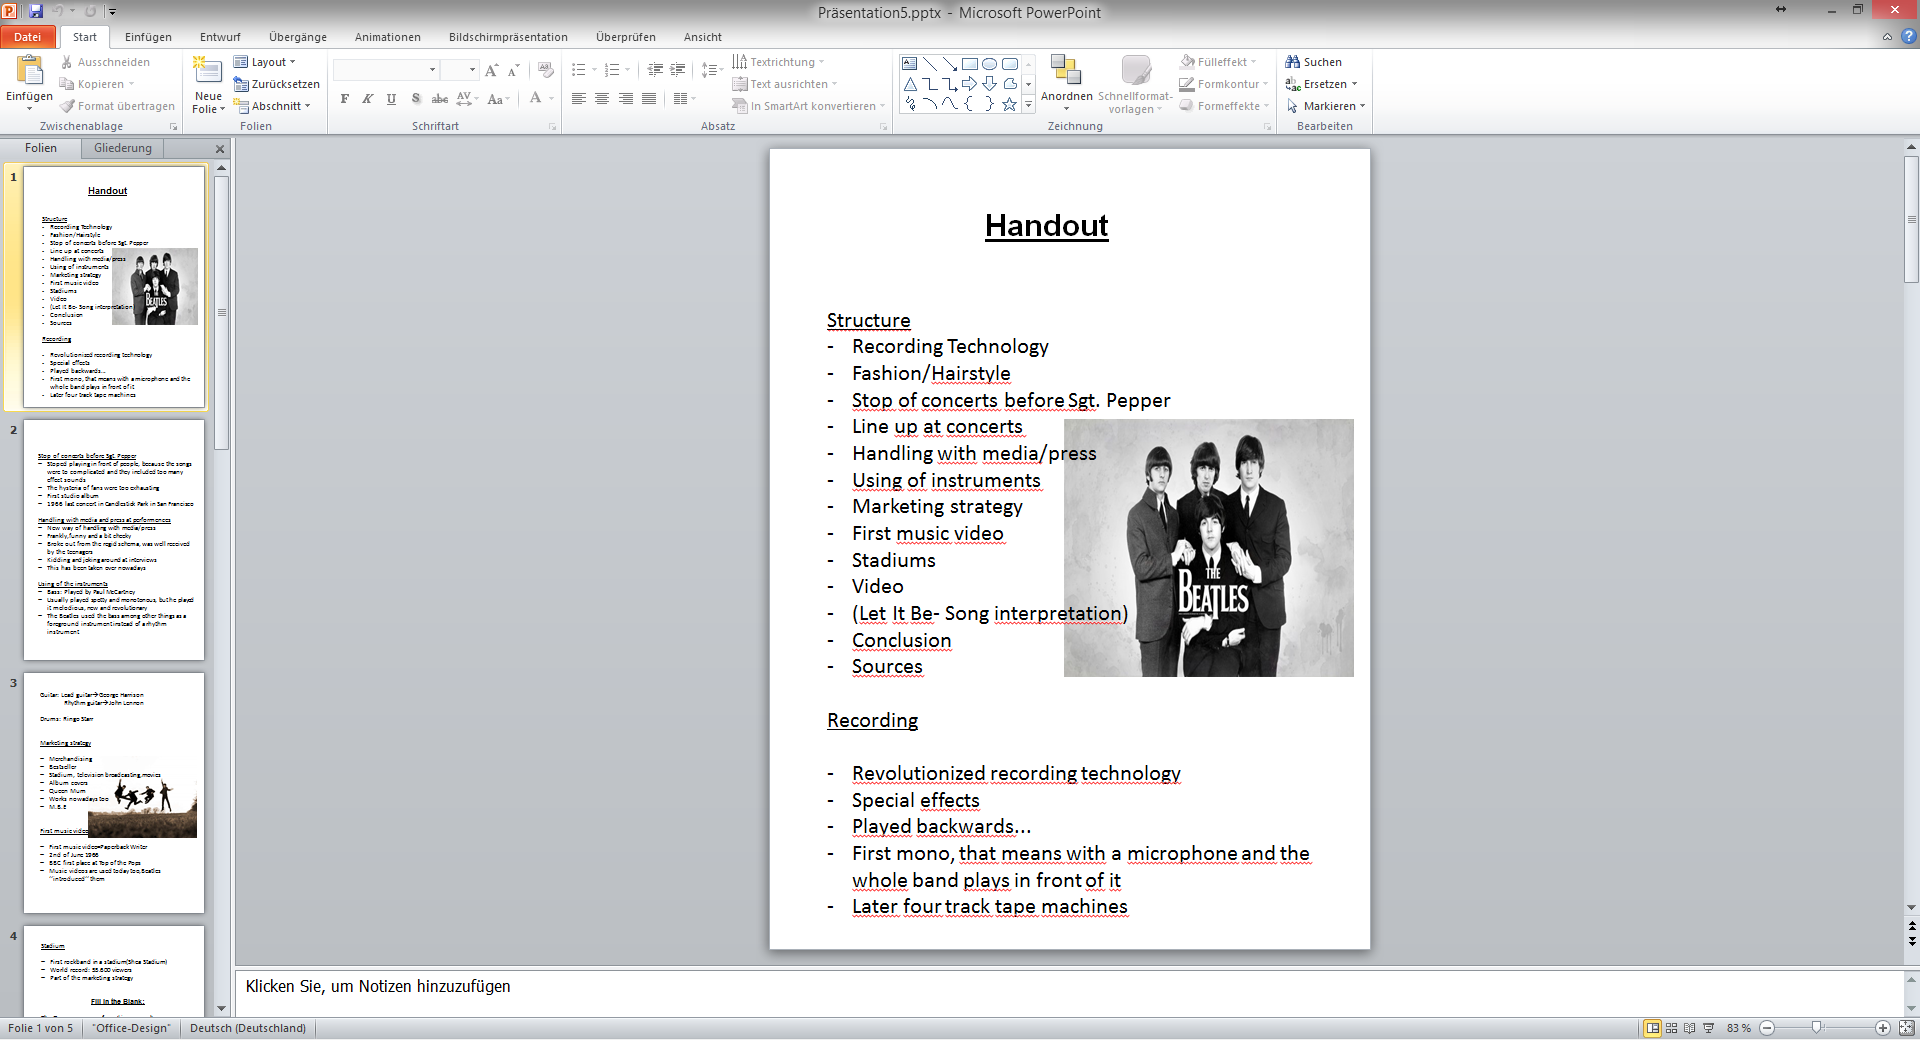This screenshot has width=1920, height=1040.
Task: Toggle bold (F) formatting
Action: (345, 99)
